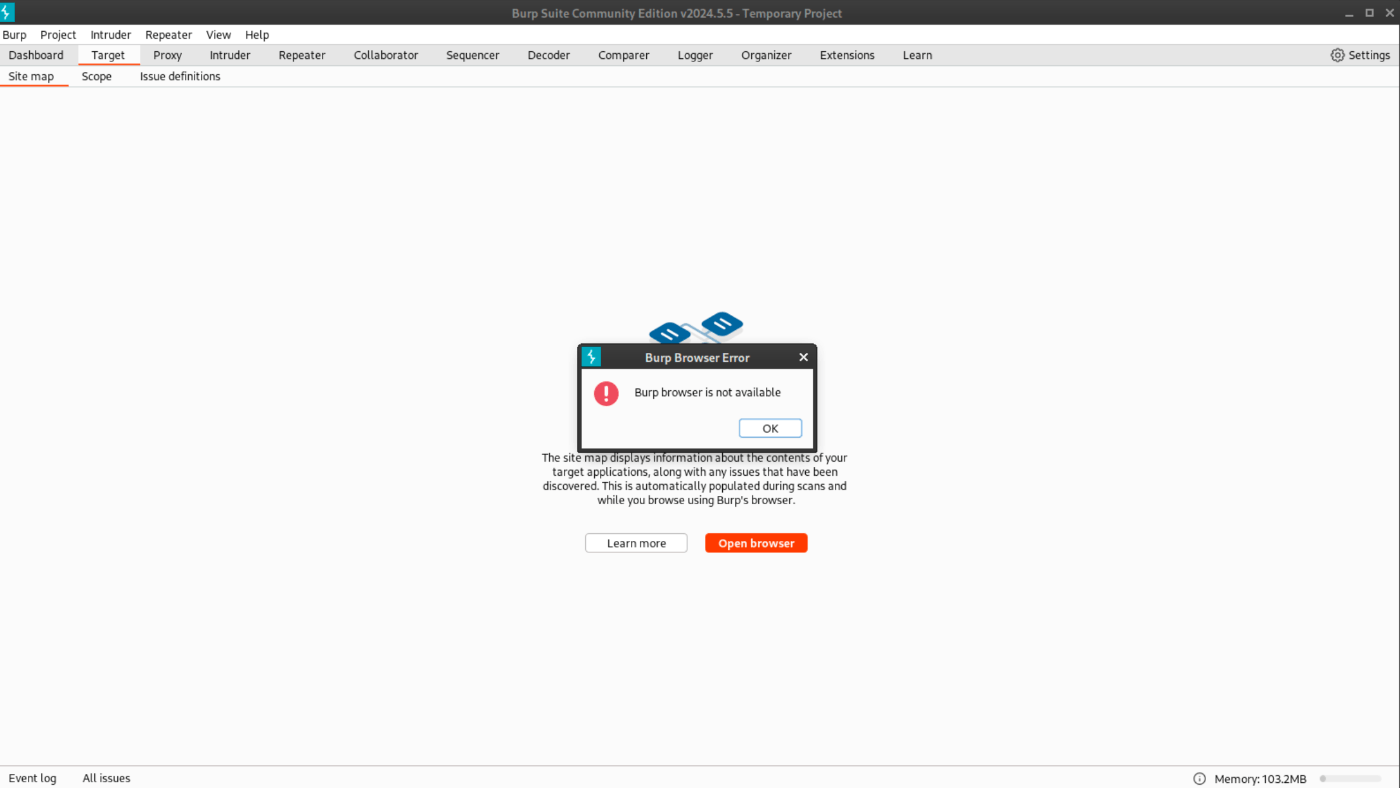Screen dimensions: 1400x788
Task: Click the red error exclamation icon
Action: (606, 393)
